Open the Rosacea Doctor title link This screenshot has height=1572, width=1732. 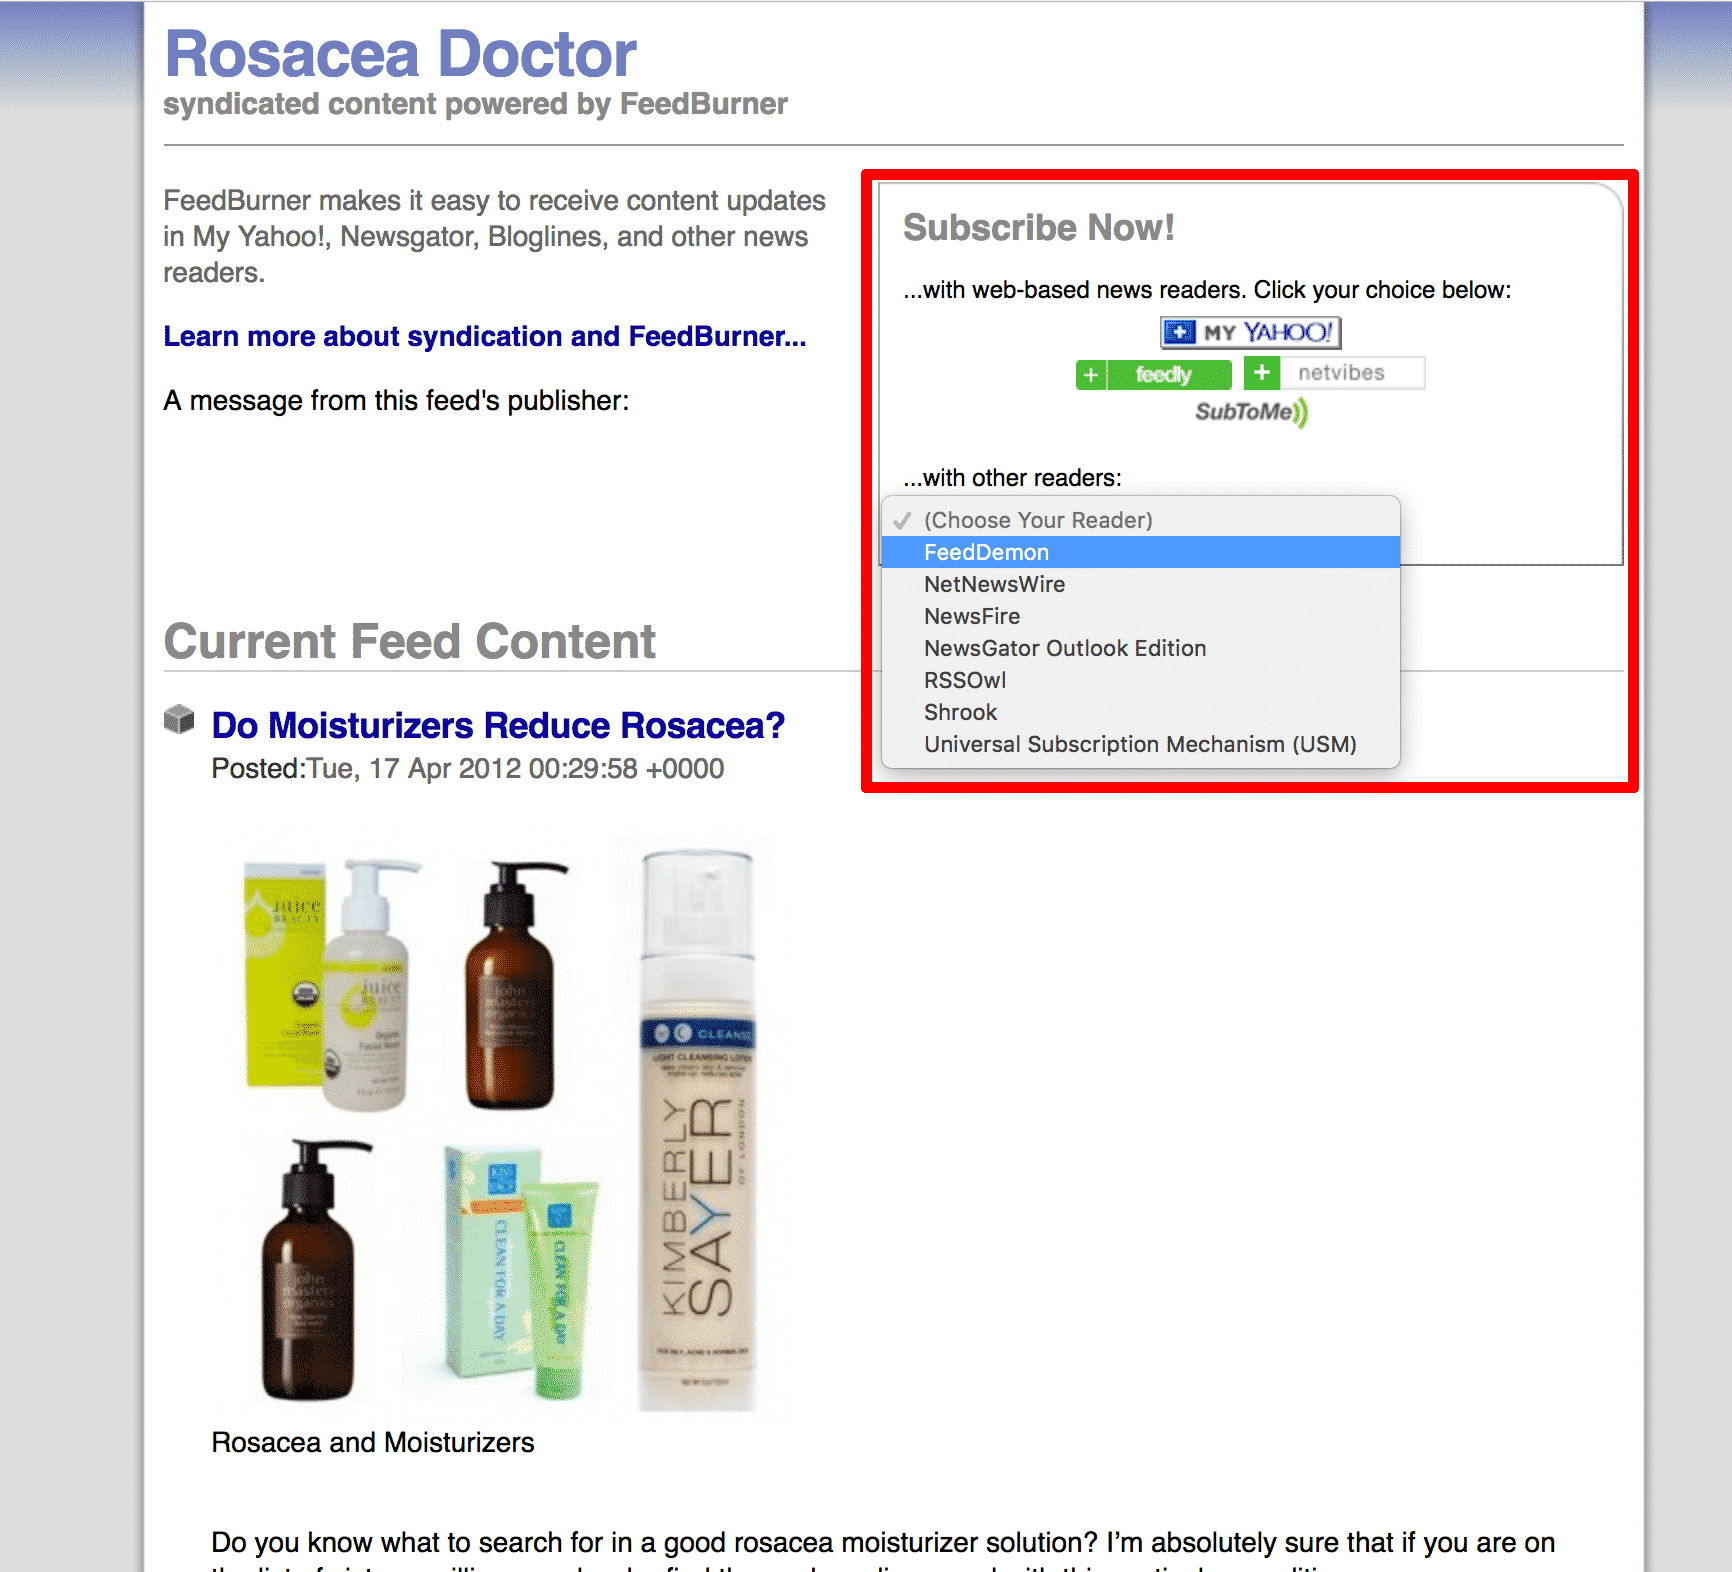coord(400,53)
